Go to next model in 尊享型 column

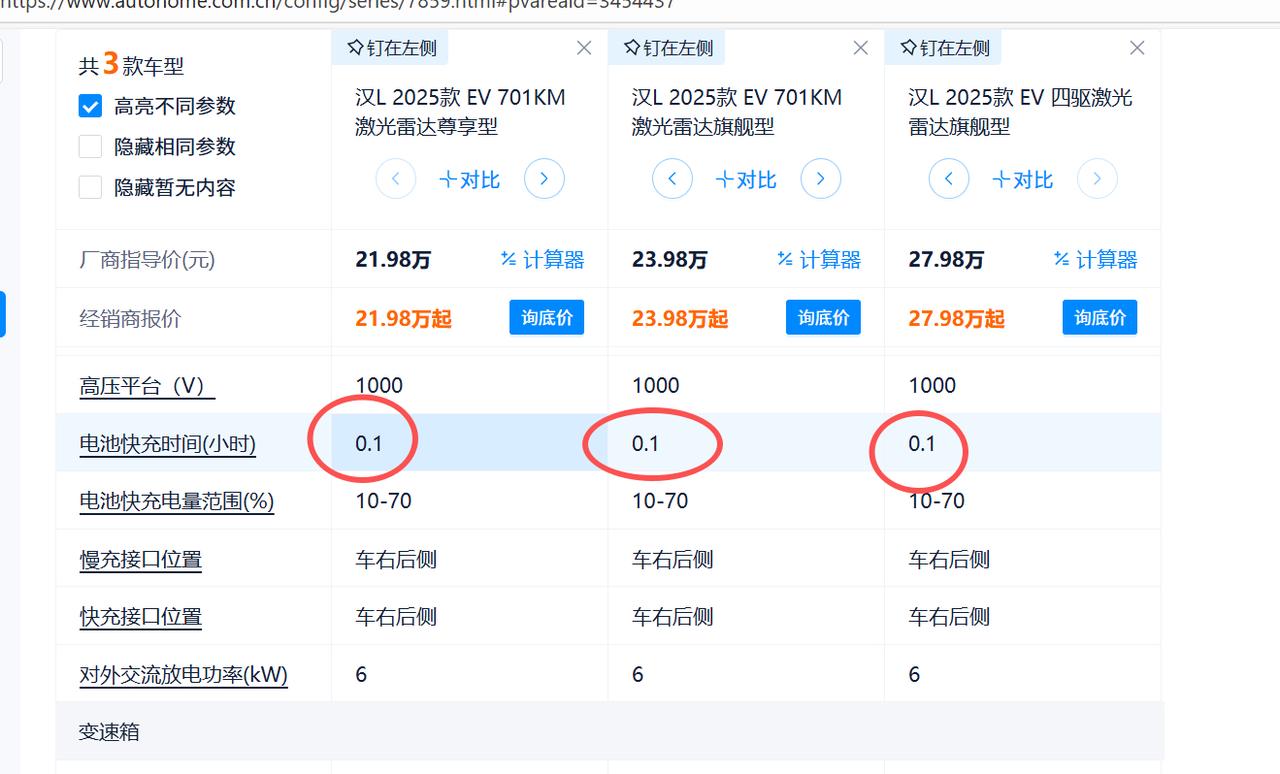click(544, 179)
